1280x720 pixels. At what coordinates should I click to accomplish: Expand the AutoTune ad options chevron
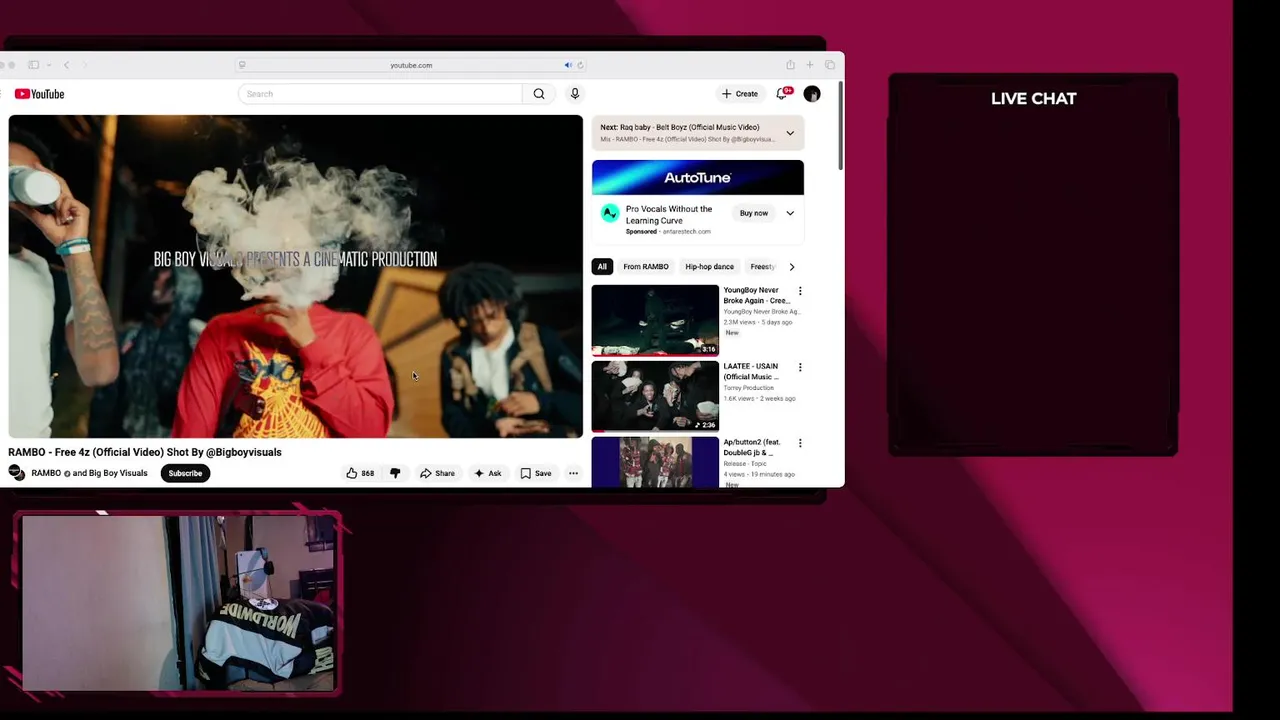point(790,213)
